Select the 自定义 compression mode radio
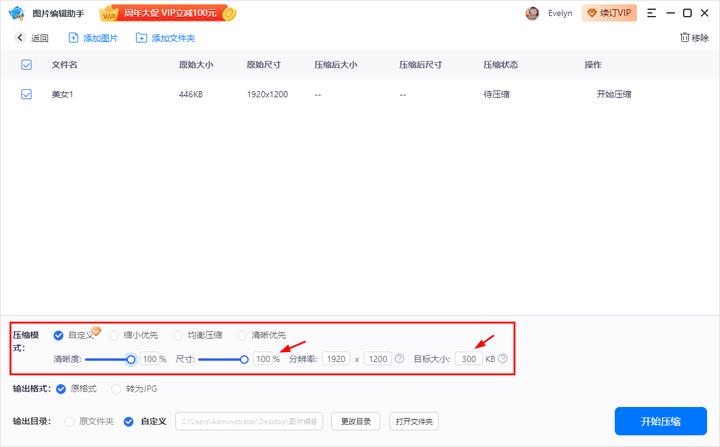Viewport: 720px width, 447px height. (x=58, y=335)
